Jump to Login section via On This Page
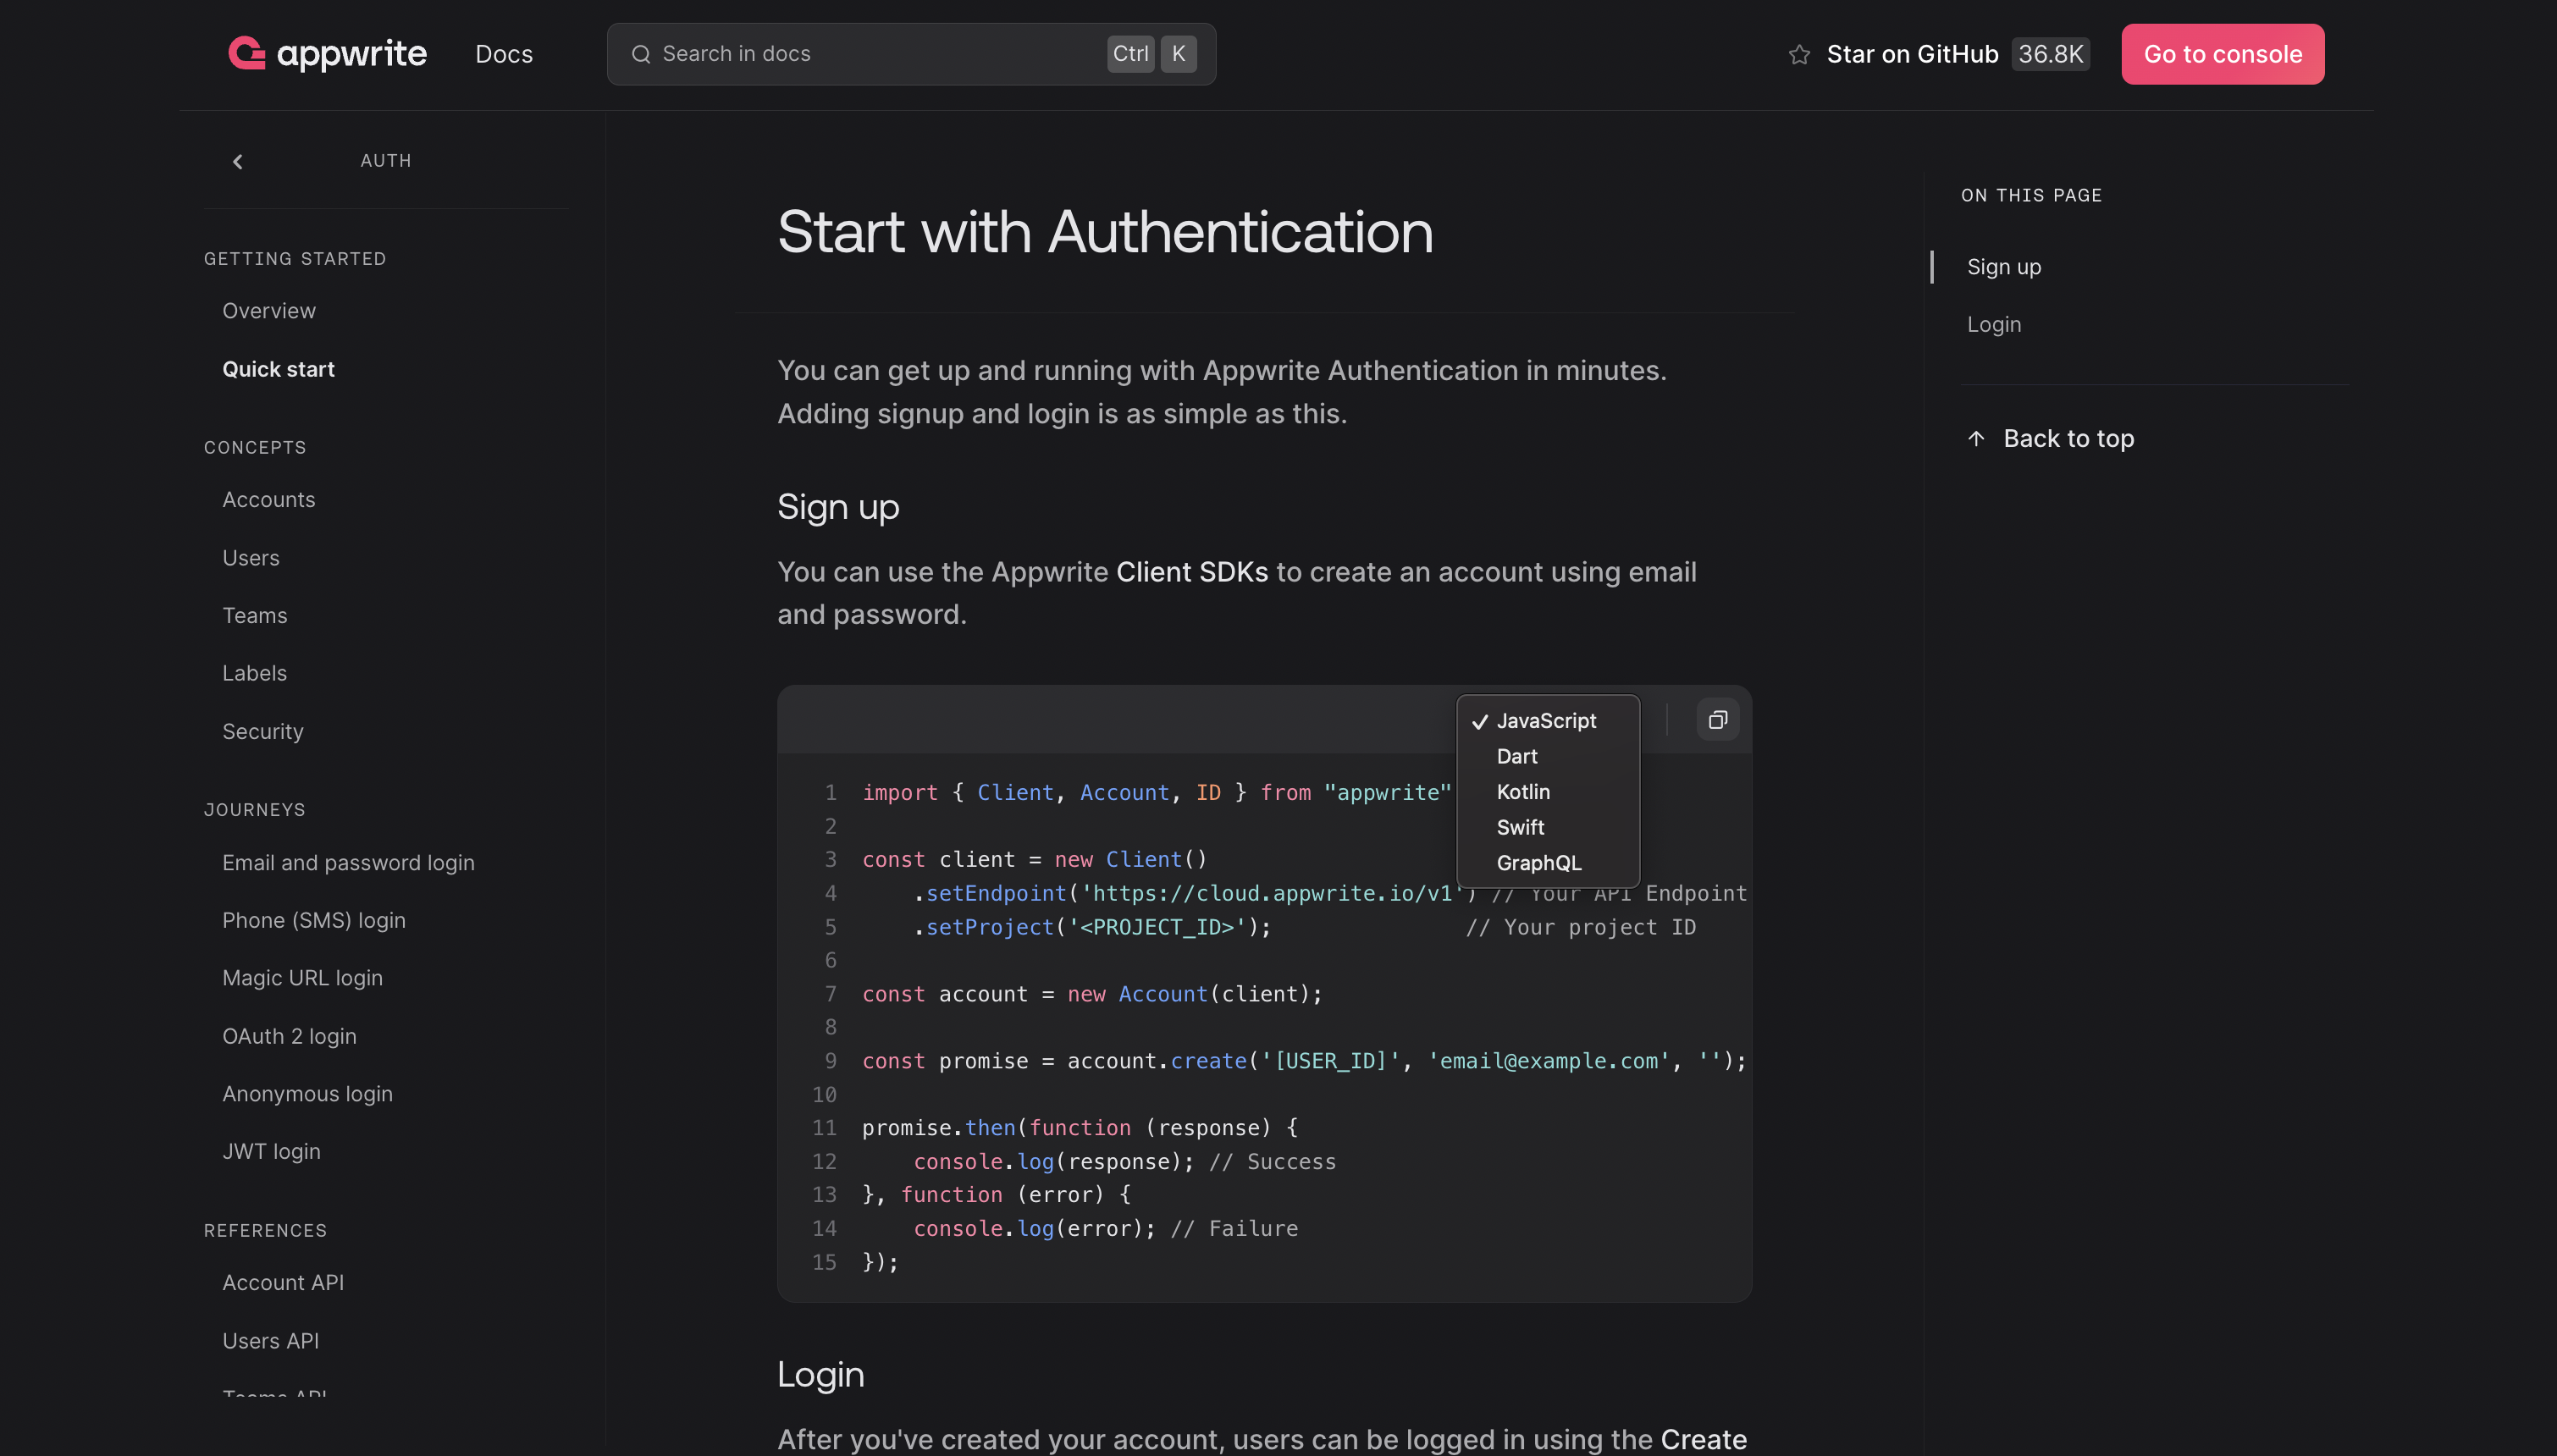Viewport: 2557px width, 1456px height. 1993,324
